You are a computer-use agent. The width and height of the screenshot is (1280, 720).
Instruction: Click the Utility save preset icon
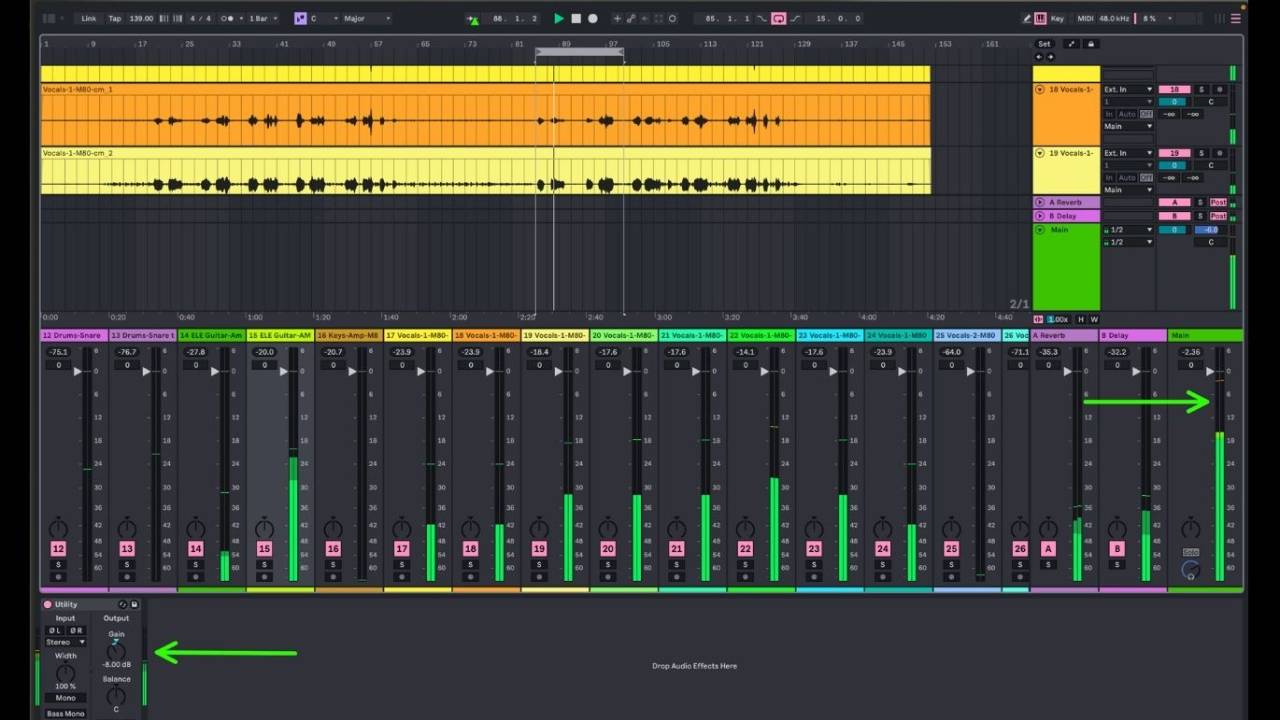(134, 604)
